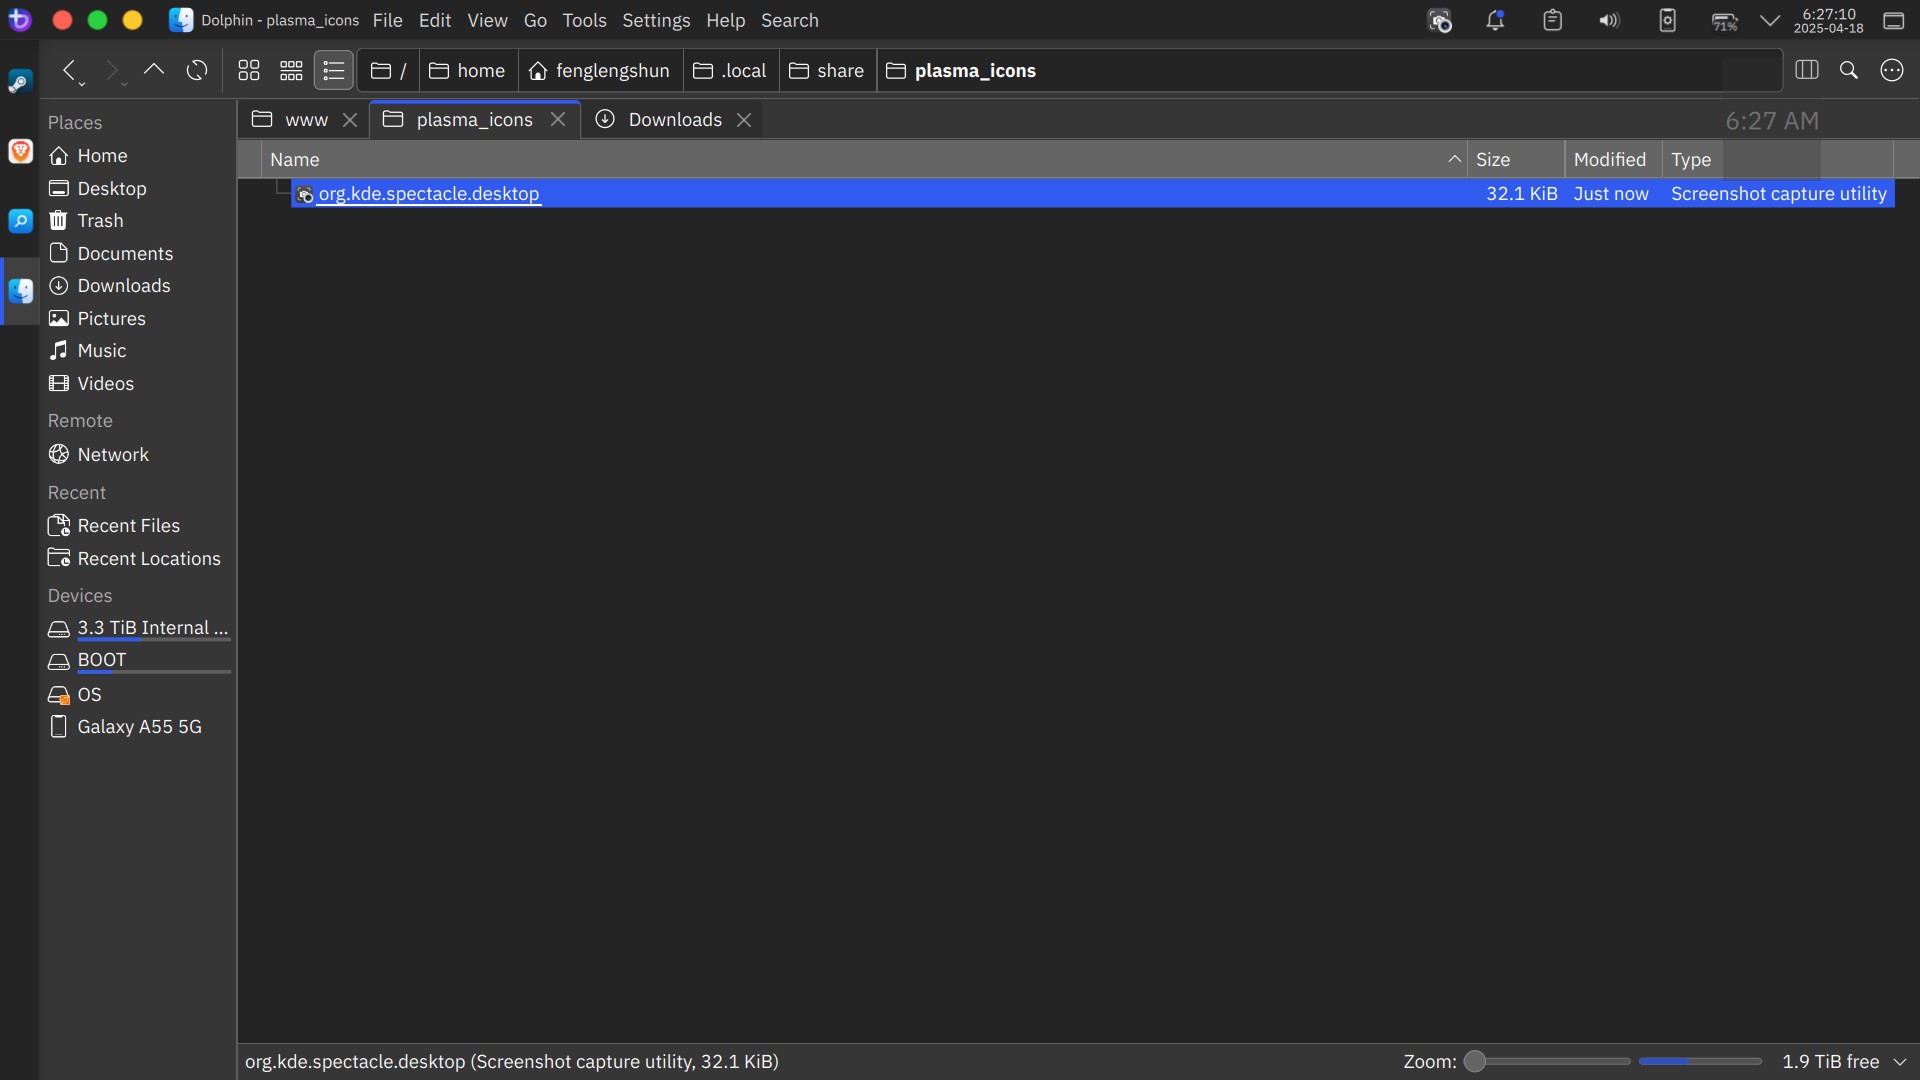Open the 3.3 TiB Internal drive

[x=137, y=629]
